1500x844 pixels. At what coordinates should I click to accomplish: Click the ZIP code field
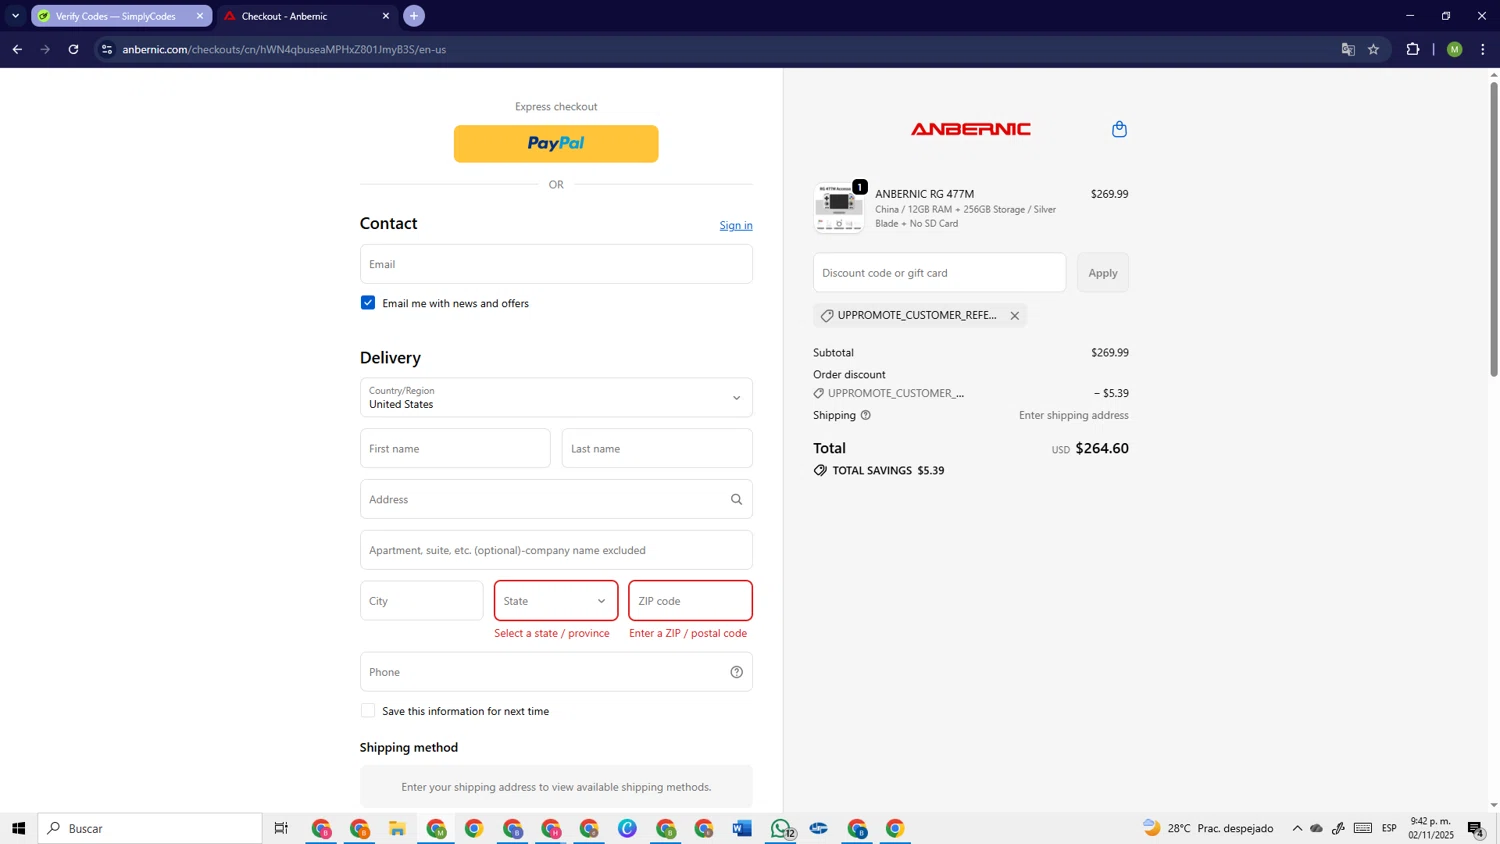tap(690, 601)
